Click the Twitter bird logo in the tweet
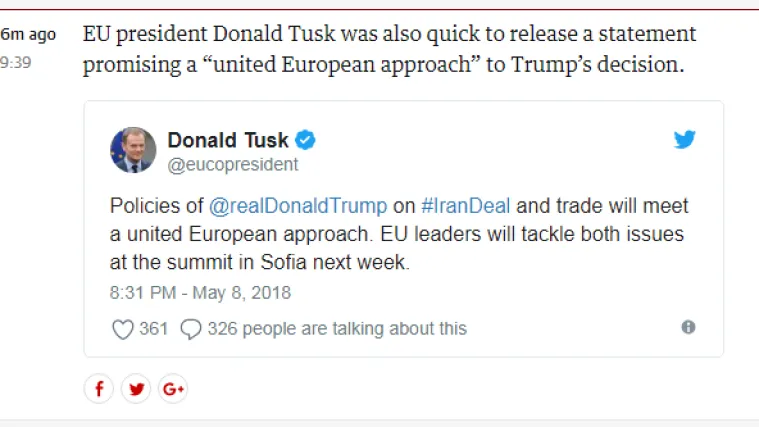759x427 pixels. [x=684, y=140]
